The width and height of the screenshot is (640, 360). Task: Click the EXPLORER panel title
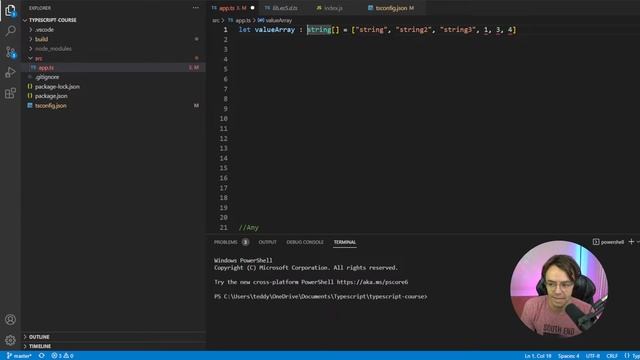tap(40, 8)
